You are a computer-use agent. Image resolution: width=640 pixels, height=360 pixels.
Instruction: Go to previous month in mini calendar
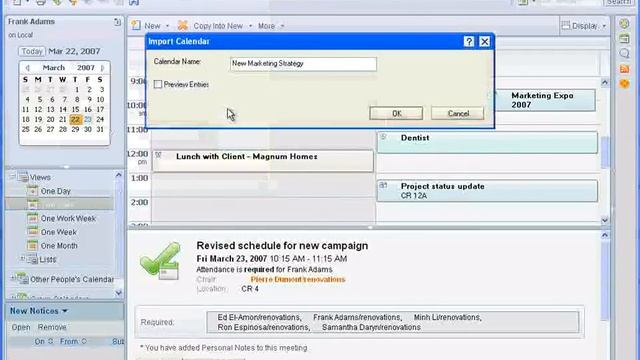tap(27, 68)
